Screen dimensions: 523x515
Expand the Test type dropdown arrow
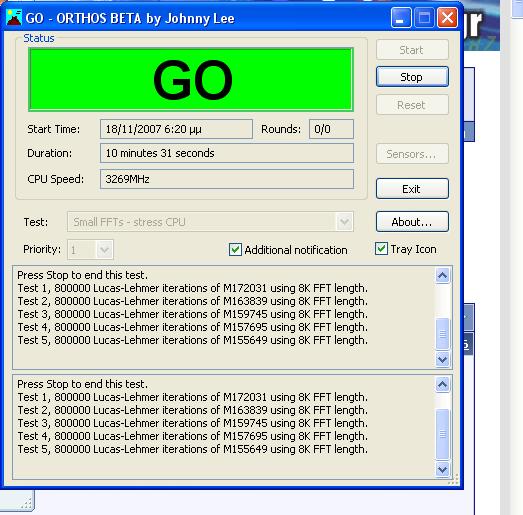point(344,221)
